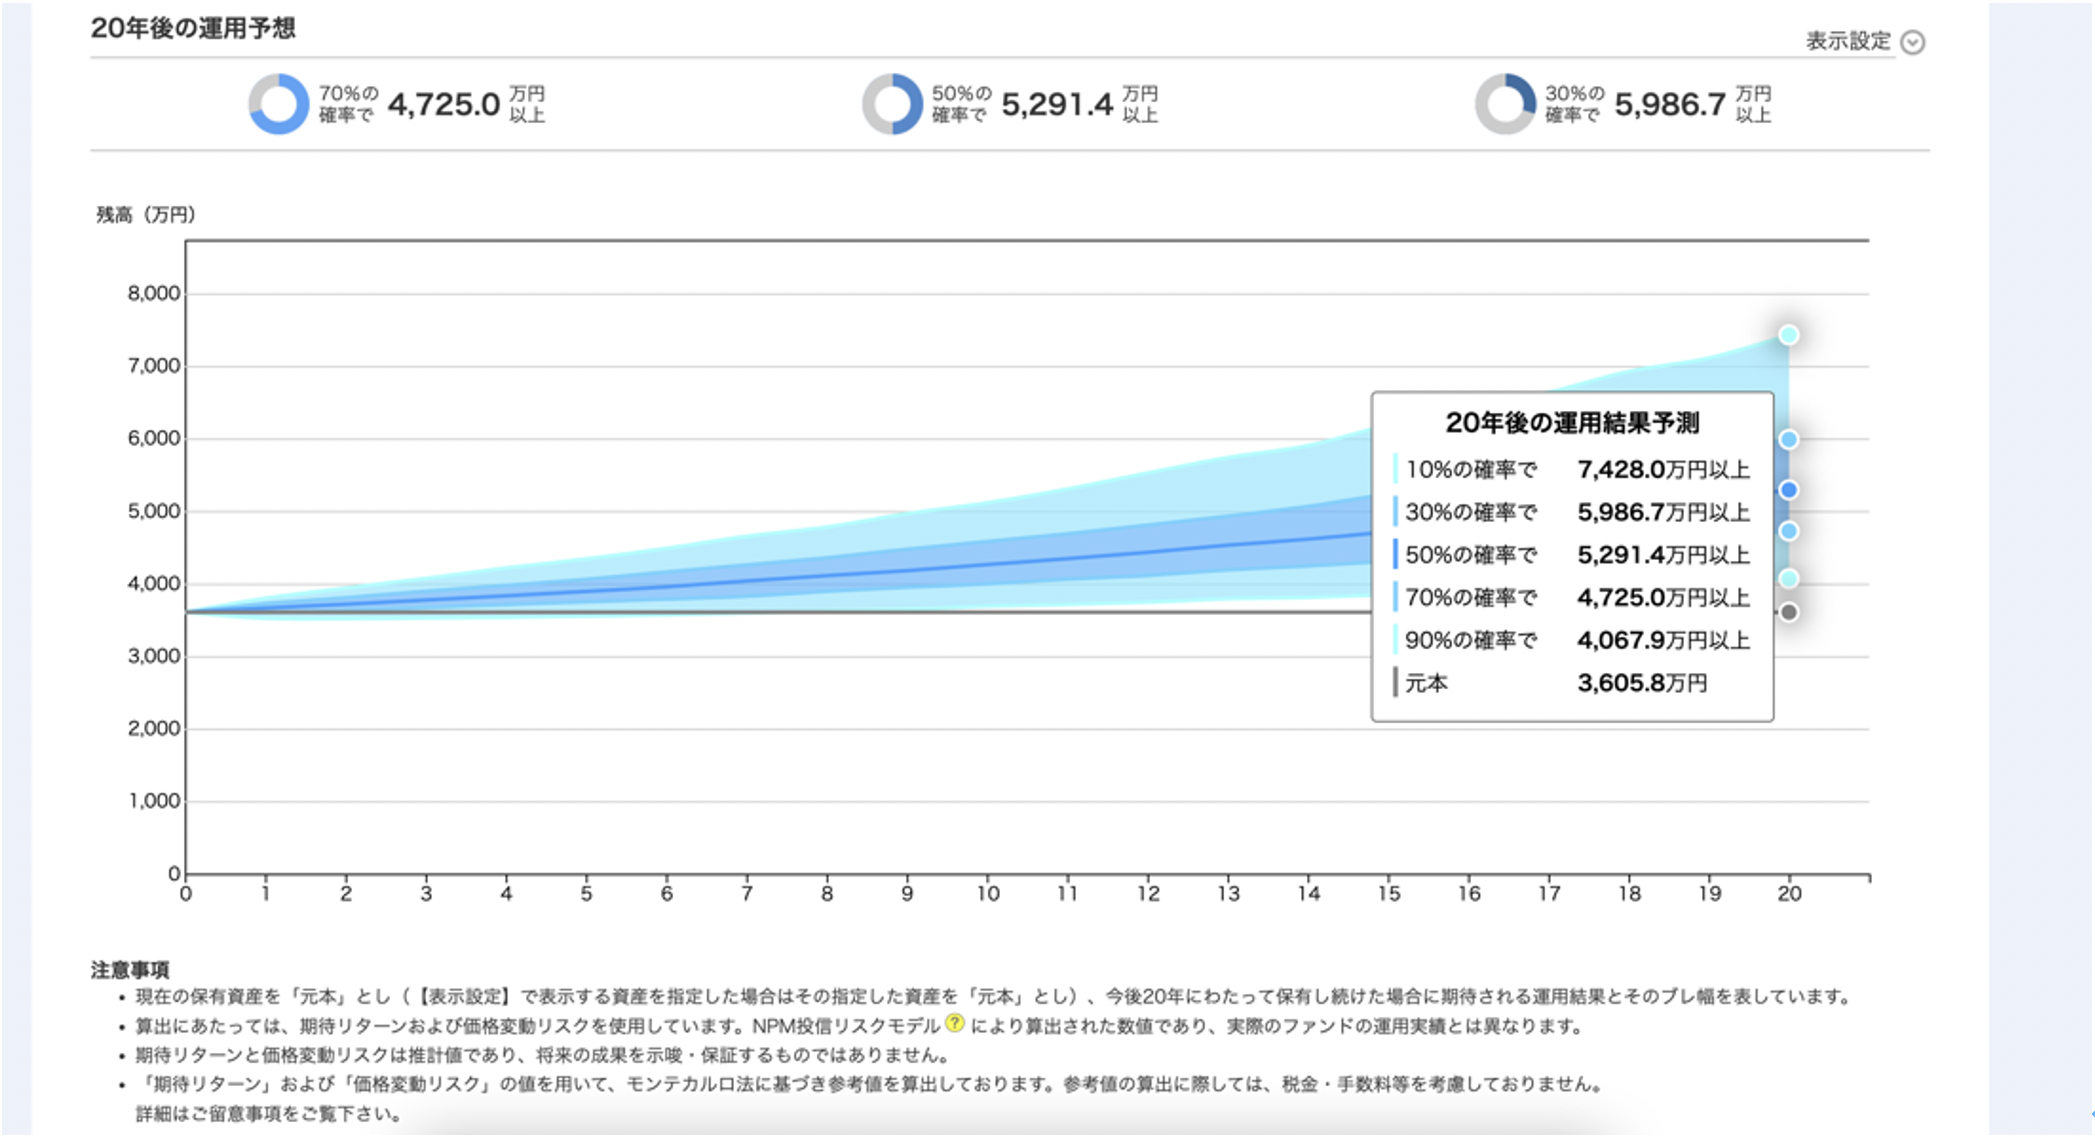Click the 5,986.7 万円以上 value
Screen dimensions: 2095x1137
tap(1670, 104)
